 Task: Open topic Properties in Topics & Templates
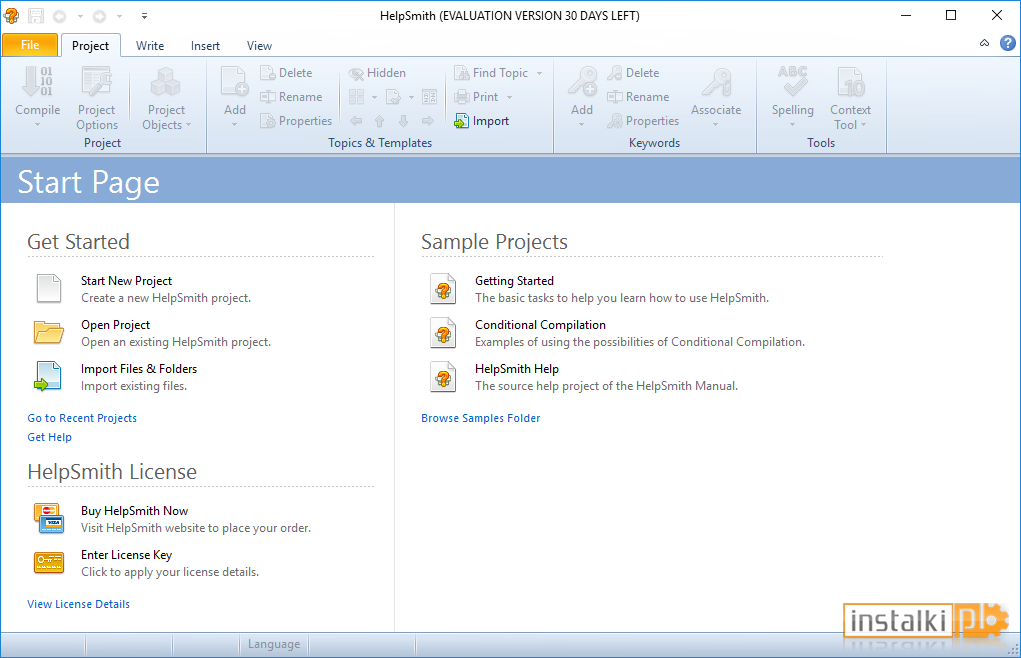pos(296,121)
